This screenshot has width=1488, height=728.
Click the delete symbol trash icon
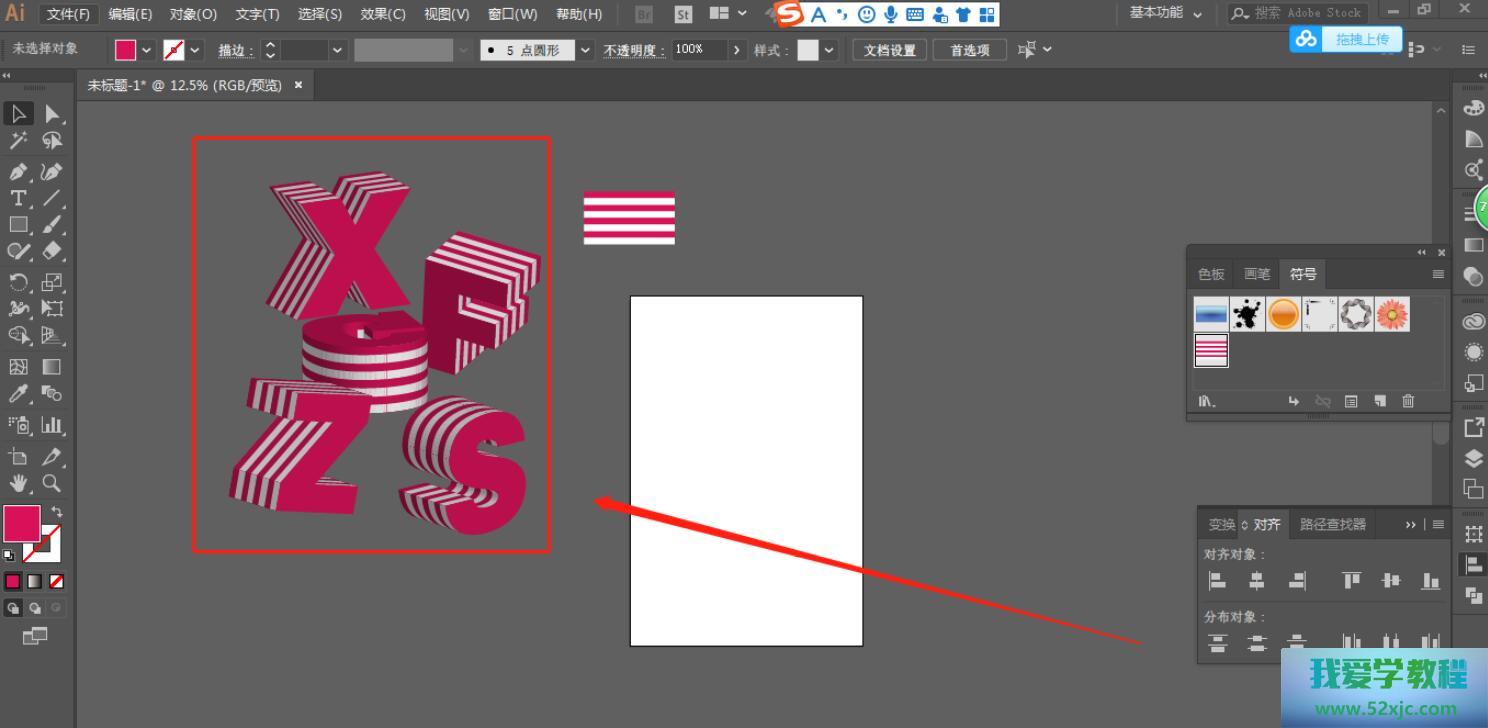(x=1408, y=401)
